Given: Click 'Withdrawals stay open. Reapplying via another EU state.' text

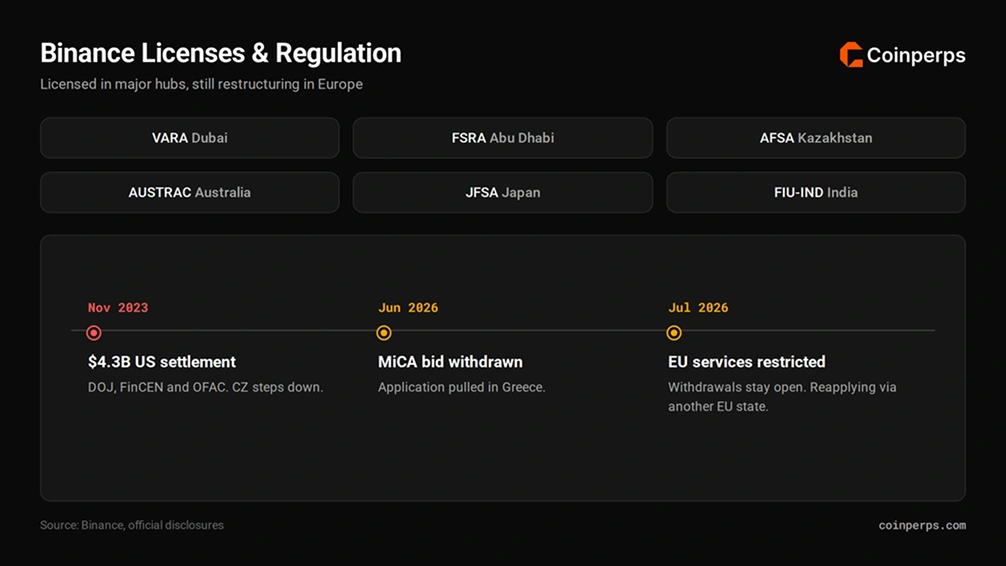Looking at the screenshot, I should coord(782,397).
